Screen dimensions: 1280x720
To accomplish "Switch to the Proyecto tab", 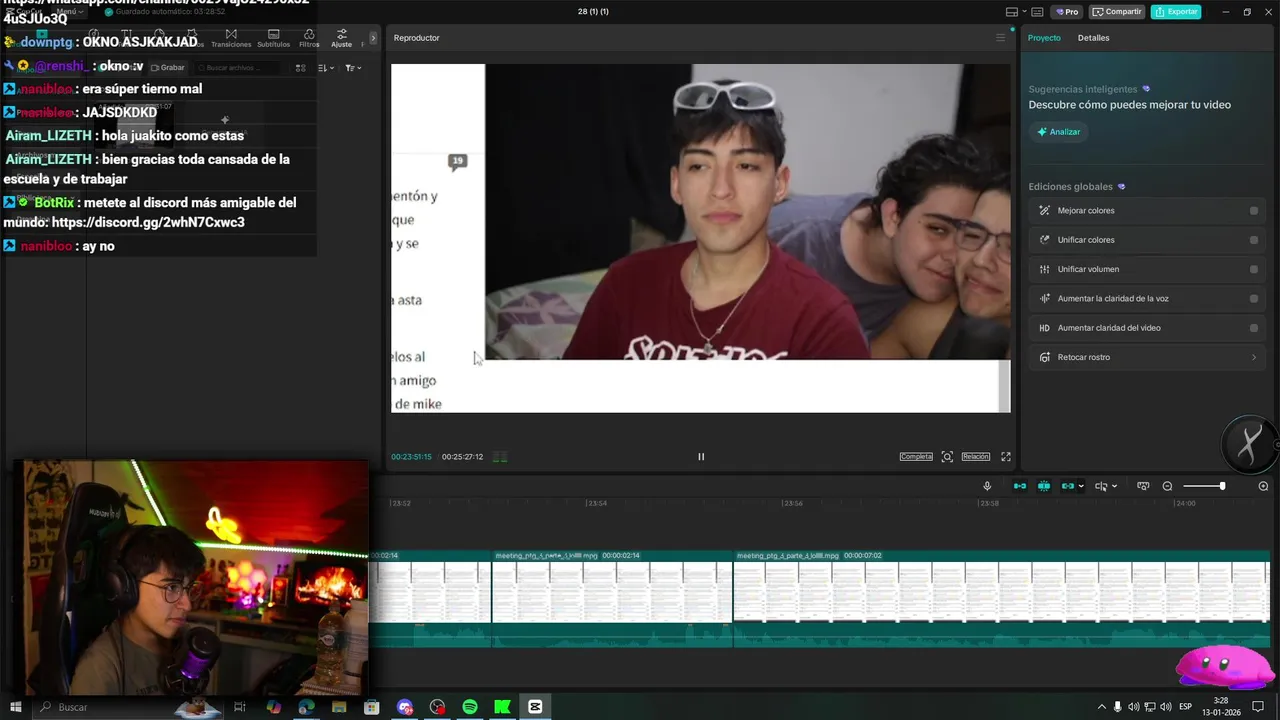I will (x=1044, y=38).
